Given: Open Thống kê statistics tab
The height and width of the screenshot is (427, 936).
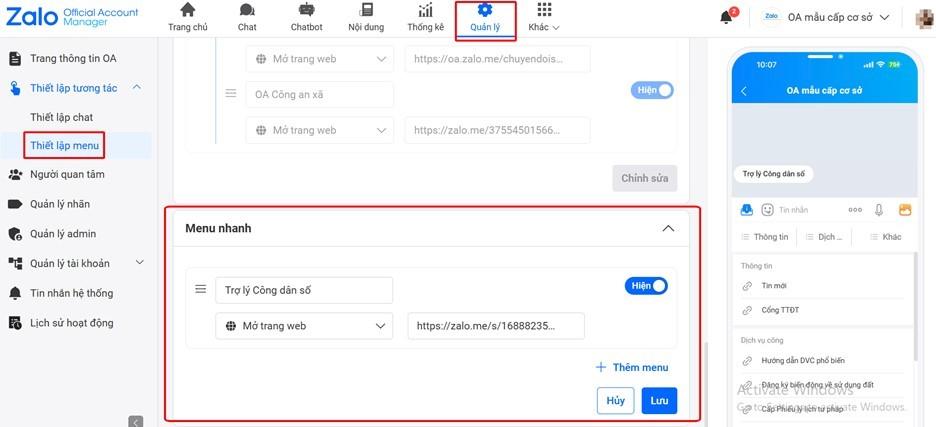Looking at the screenshot, I should (x=426, y=17).
